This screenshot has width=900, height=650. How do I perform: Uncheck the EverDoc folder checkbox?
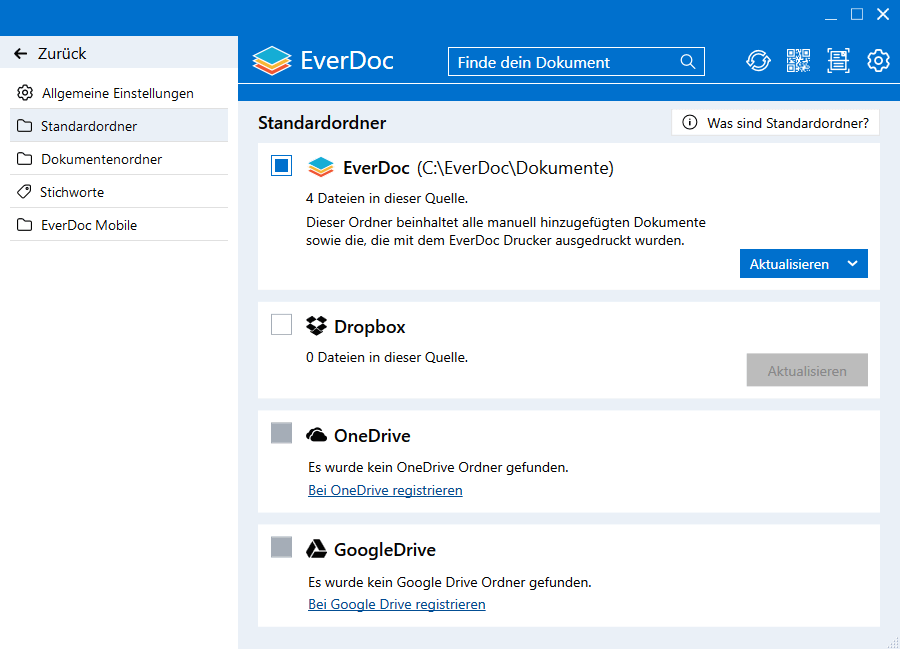(x=281, y=166)
